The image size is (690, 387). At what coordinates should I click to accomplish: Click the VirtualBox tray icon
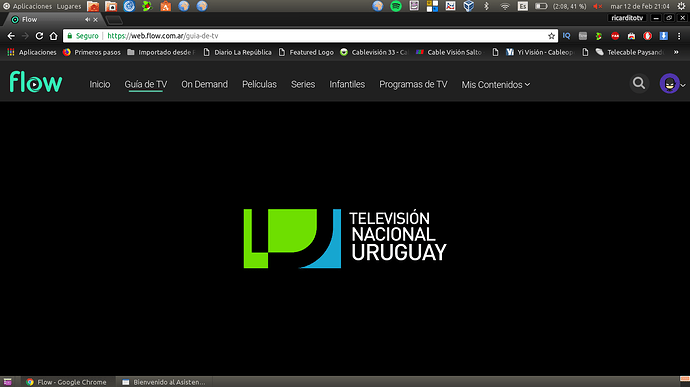click(x=469, y=6)
